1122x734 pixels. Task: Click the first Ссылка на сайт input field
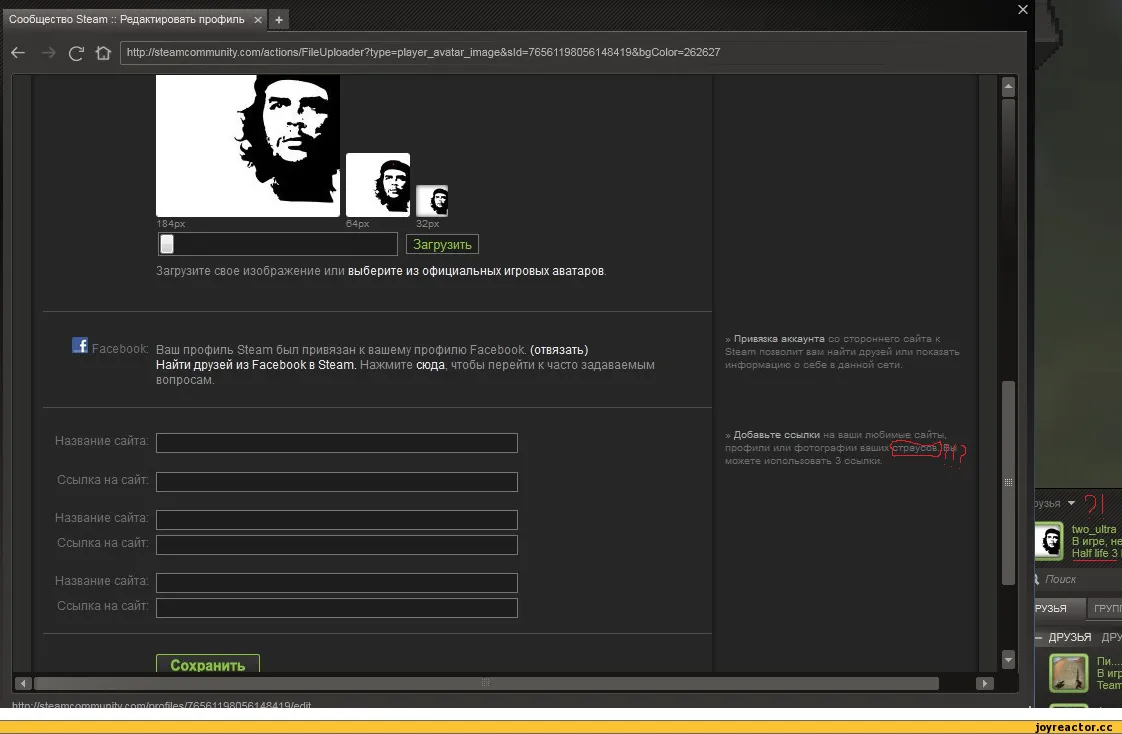tap(337, 481)
